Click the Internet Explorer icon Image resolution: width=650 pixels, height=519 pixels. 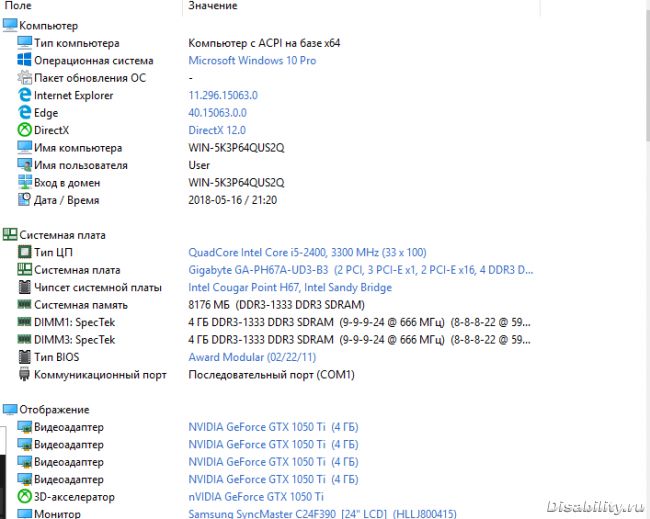tap(24, 95)
